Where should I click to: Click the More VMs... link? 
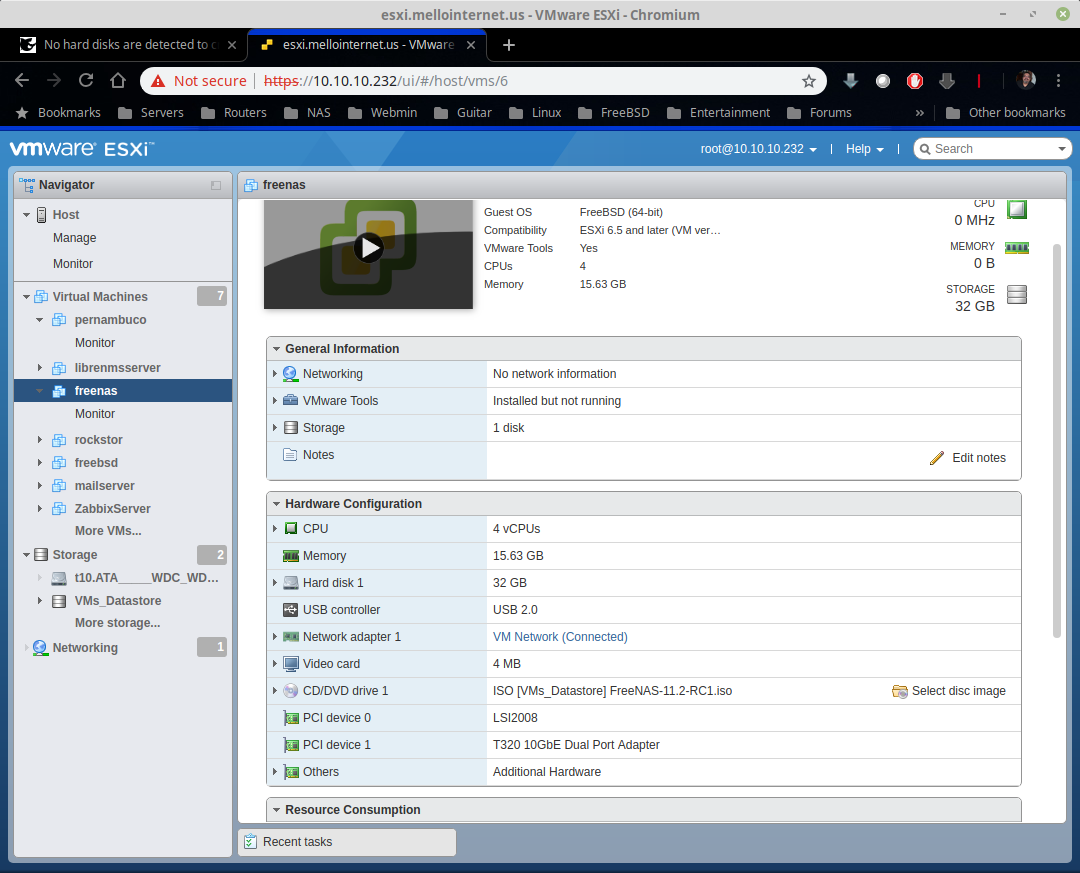pos(108,531)
